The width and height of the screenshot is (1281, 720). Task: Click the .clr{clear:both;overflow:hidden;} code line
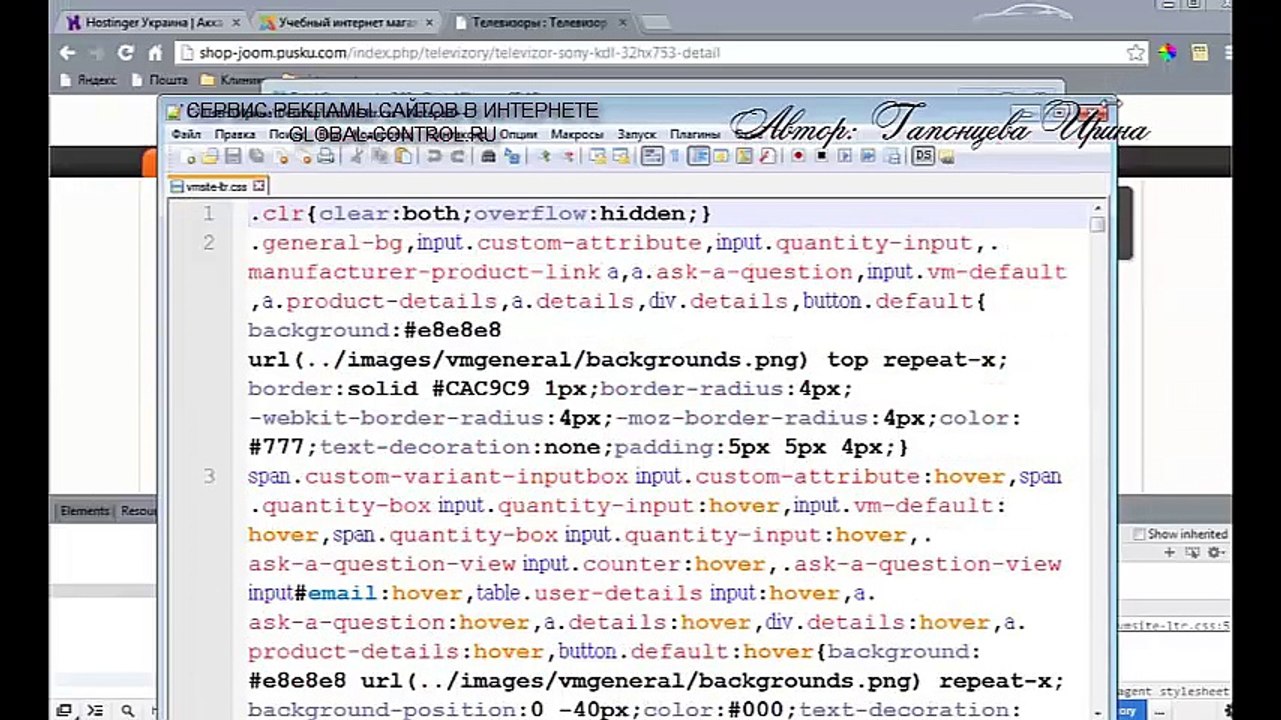click(x=480, y=213)
